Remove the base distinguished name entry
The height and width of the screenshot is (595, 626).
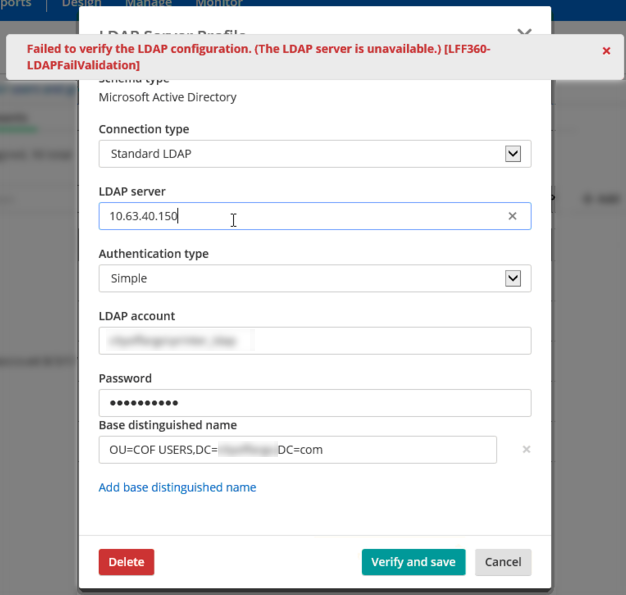(526, 450)
